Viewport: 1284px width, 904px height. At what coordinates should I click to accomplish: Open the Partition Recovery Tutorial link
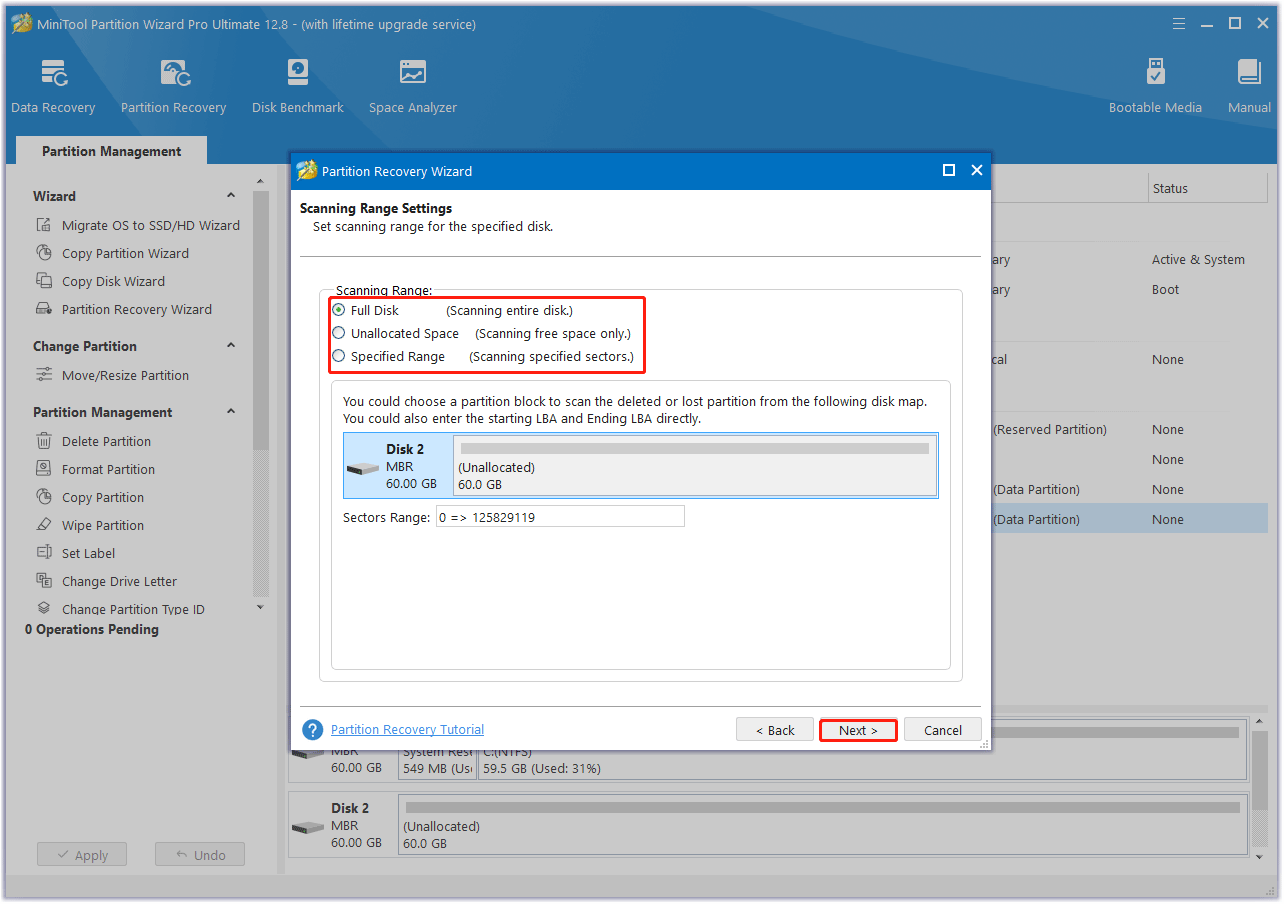tap(407, 730)
